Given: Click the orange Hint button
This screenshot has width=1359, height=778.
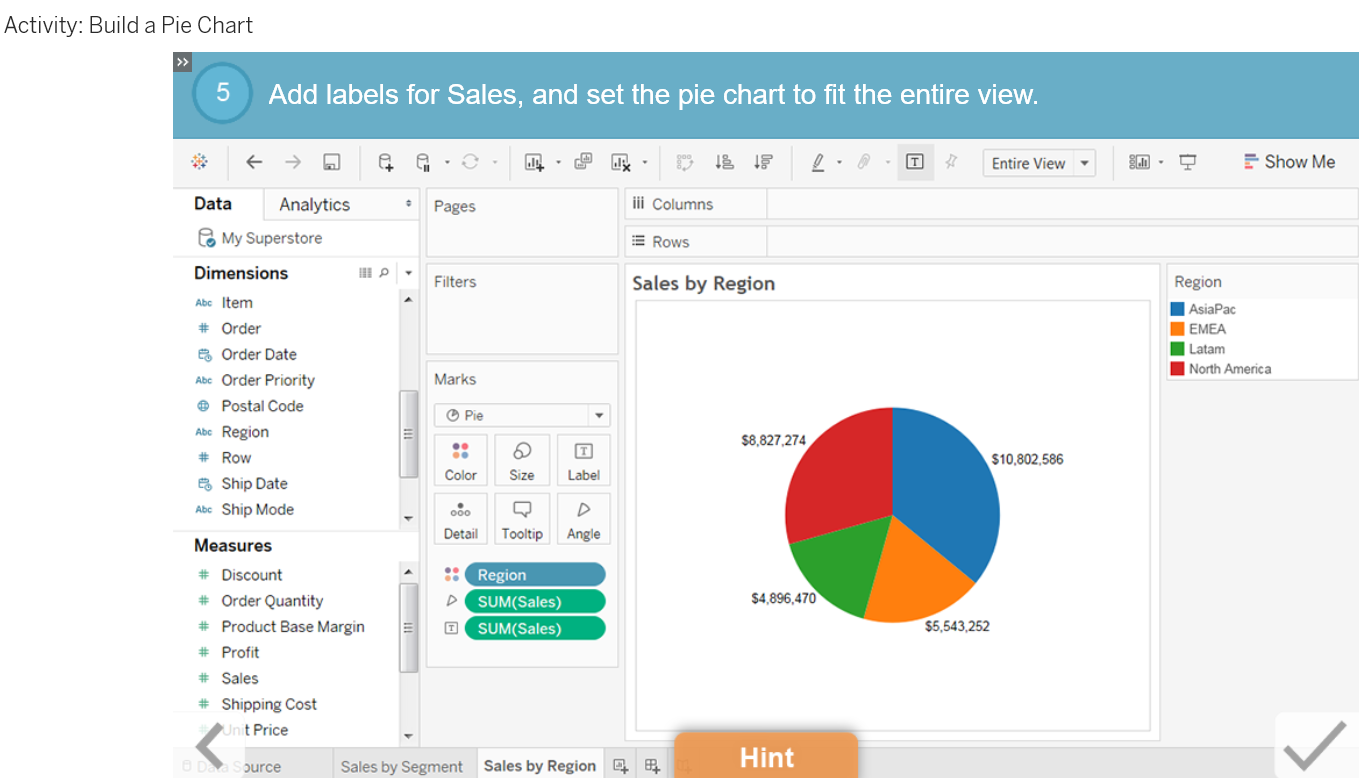Looking at the screenshot, I should 766,756.
